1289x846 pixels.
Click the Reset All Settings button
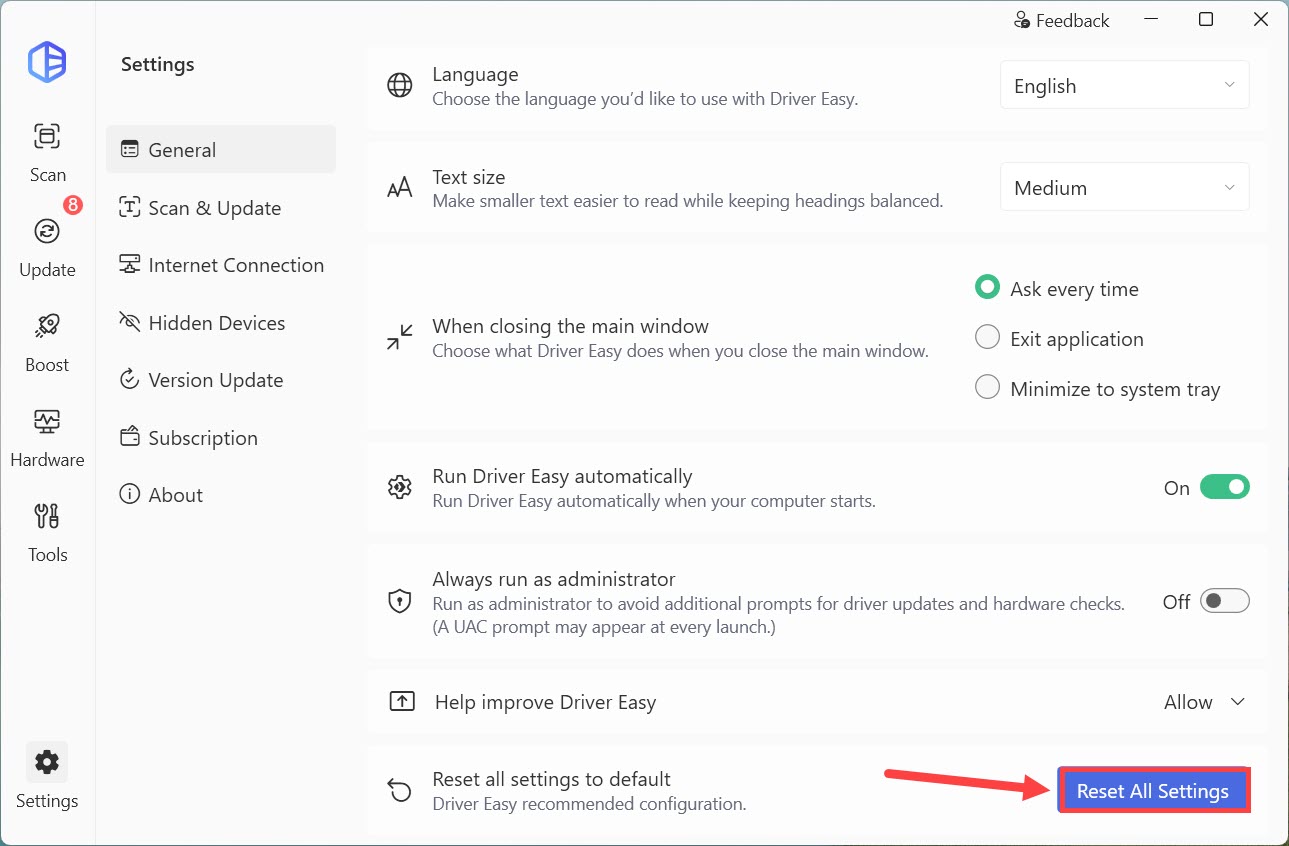(1153, 791)
